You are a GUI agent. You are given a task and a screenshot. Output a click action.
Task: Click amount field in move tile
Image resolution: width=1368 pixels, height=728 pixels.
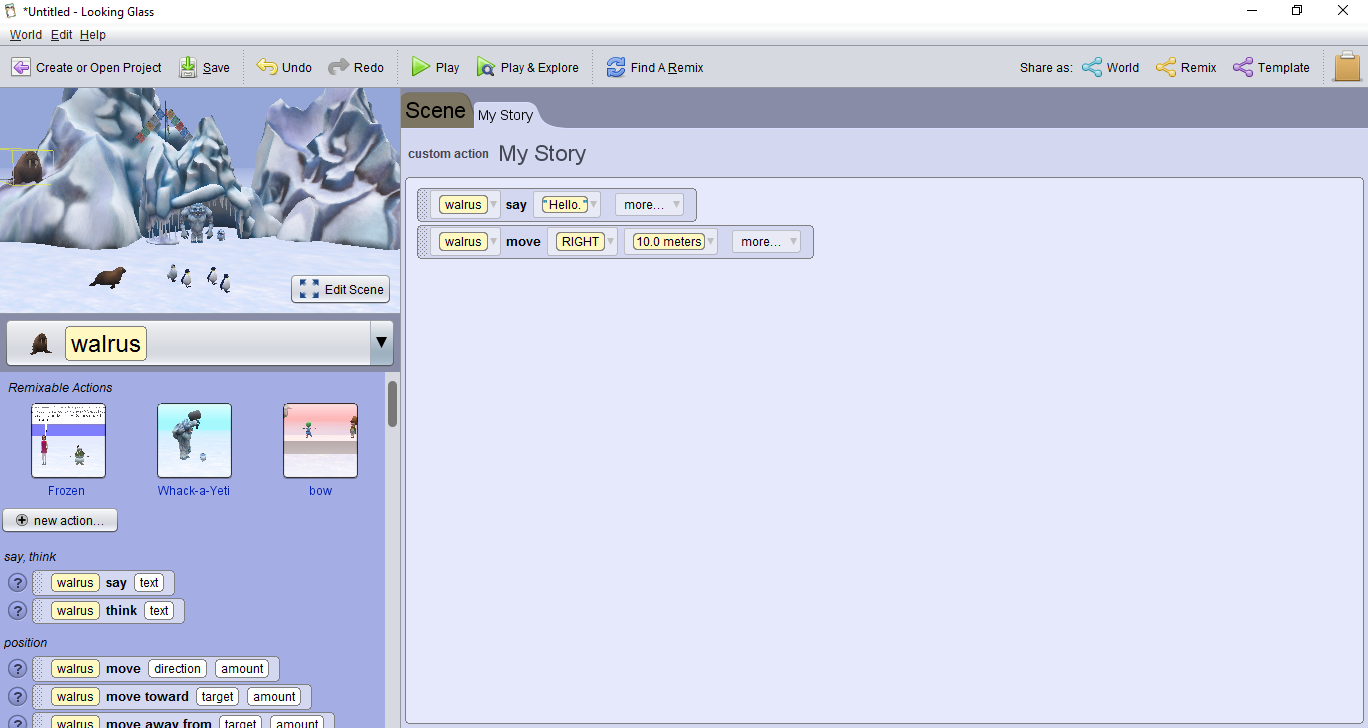point(243,669)
